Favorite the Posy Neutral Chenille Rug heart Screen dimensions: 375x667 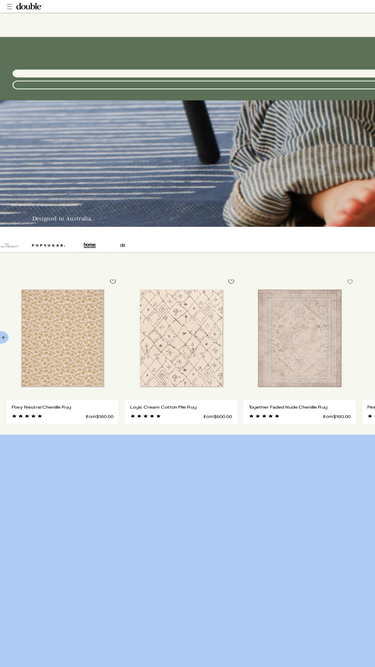coord(113,282)
